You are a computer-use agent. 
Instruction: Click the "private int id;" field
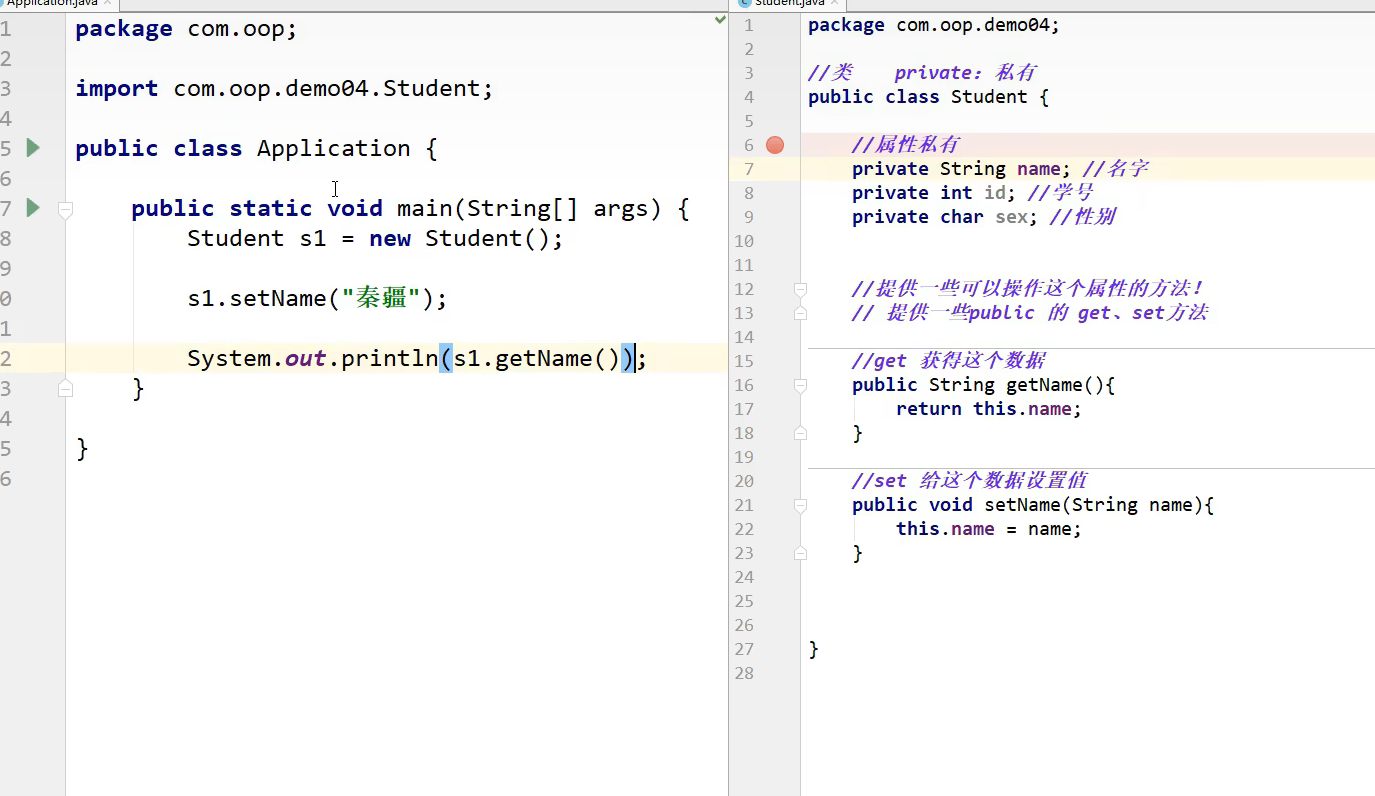click(934, 193)
